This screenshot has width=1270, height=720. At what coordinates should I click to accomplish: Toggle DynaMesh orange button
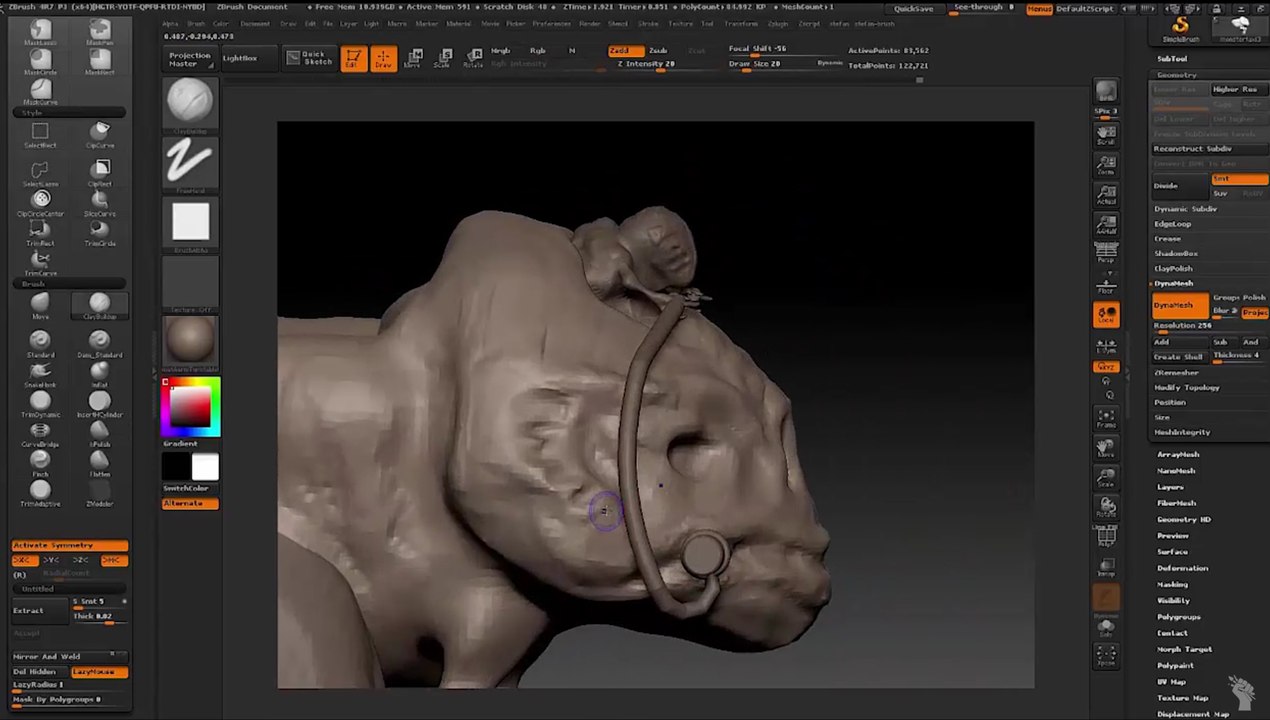[x=1178, y=305]
